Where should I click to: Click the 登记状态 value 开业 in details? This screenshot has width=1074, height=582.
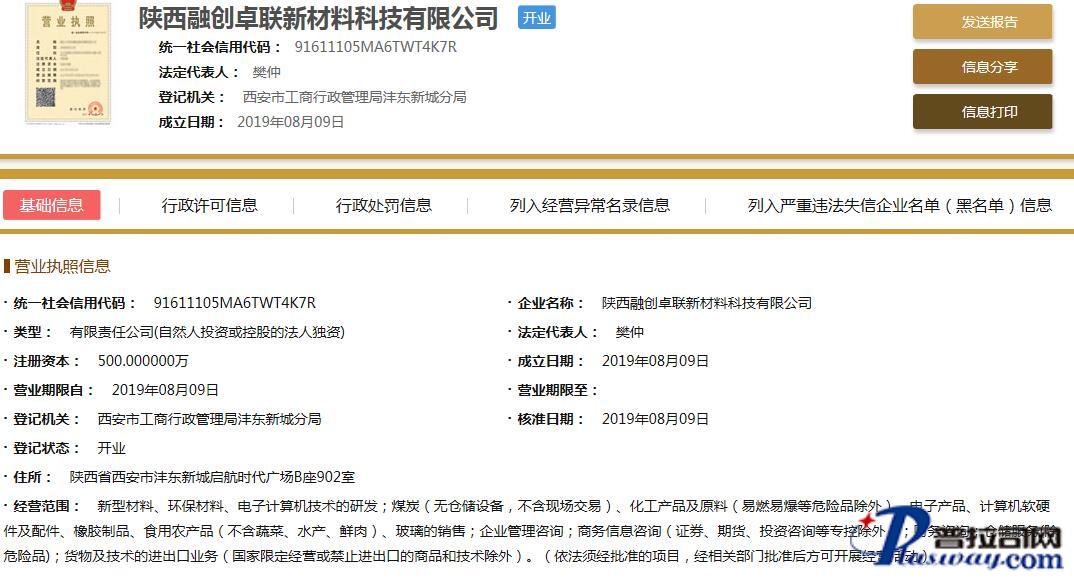tap(111, 448)
